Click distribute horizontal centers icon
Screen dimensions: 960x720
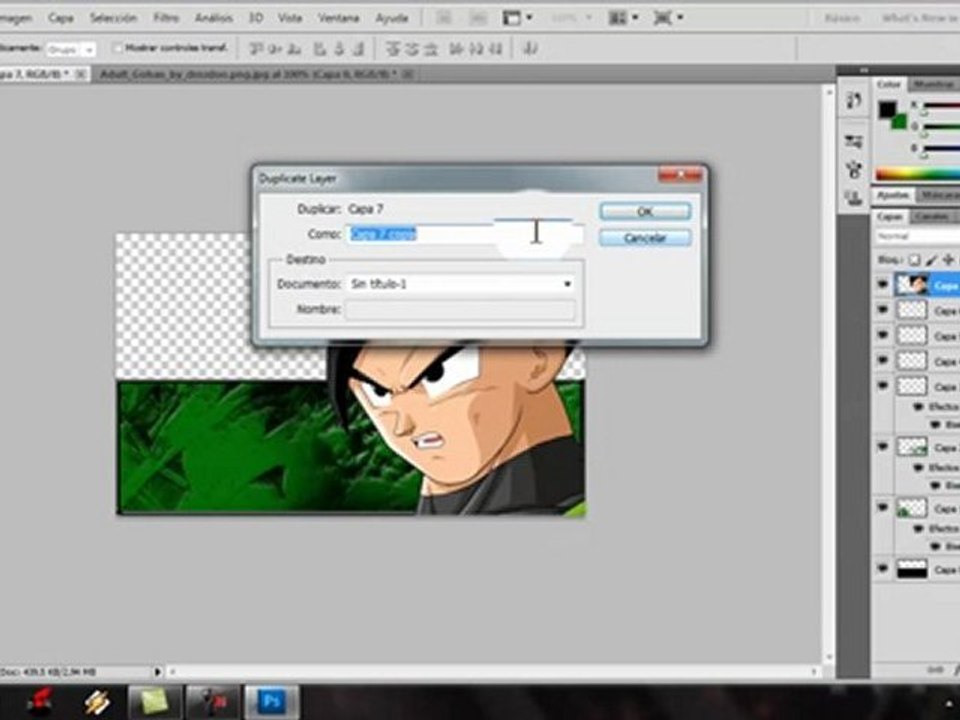[x=476, y=48]
